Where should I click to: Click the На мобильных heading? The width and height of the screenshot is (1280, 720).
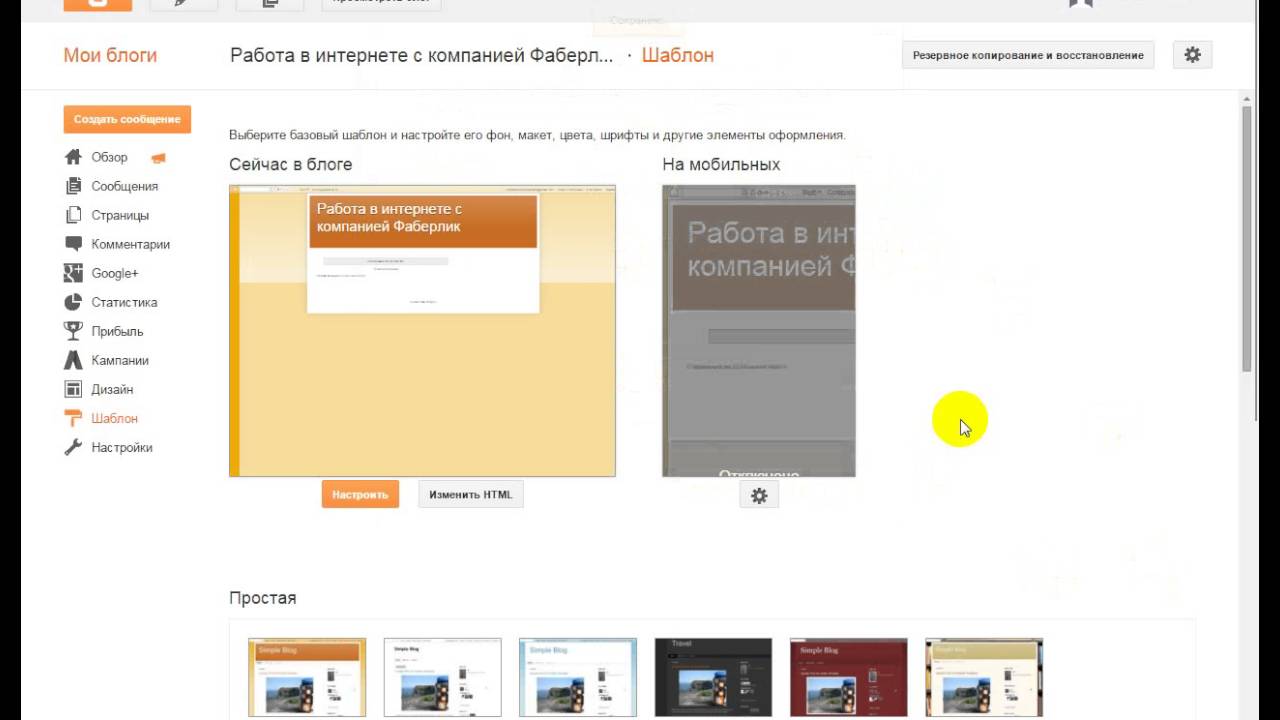pyautogui.click(x=721, y=164)
